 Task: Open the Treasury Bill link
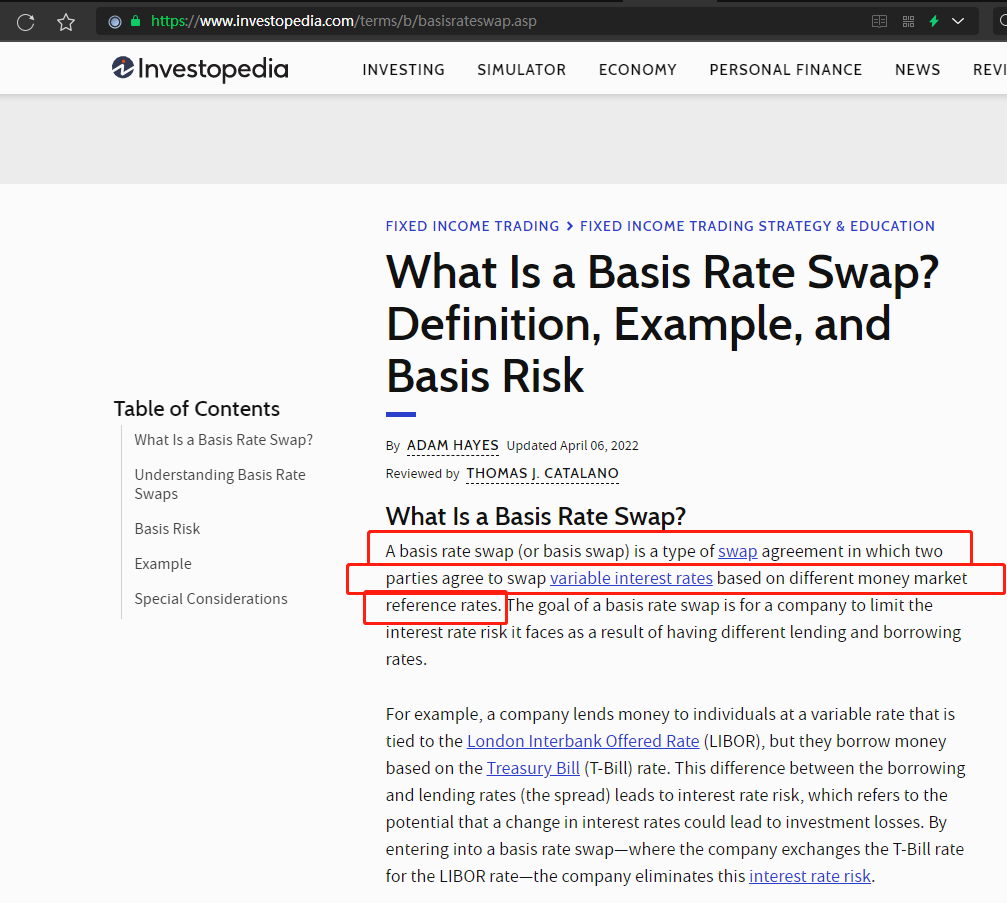[x=533, y=768]
